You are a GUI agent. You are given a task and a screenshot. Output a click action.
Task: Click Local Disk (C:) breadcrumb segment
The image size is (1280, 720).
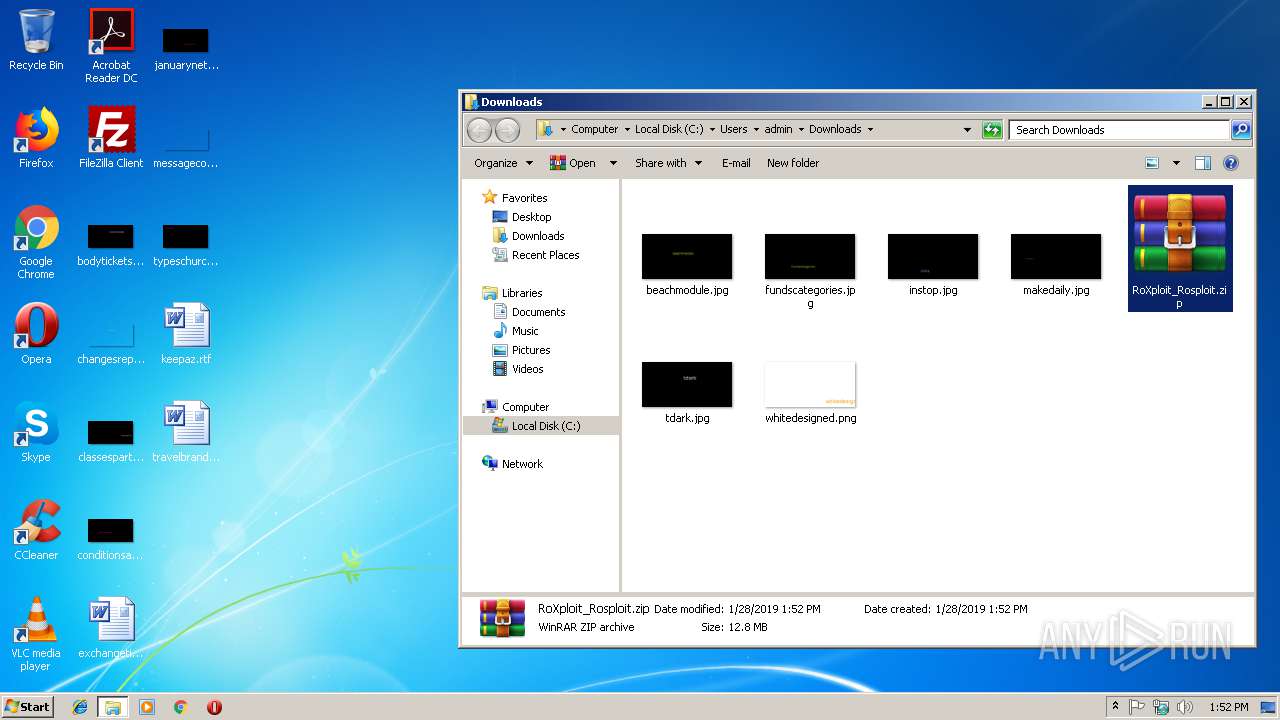[x=669, y=129]
